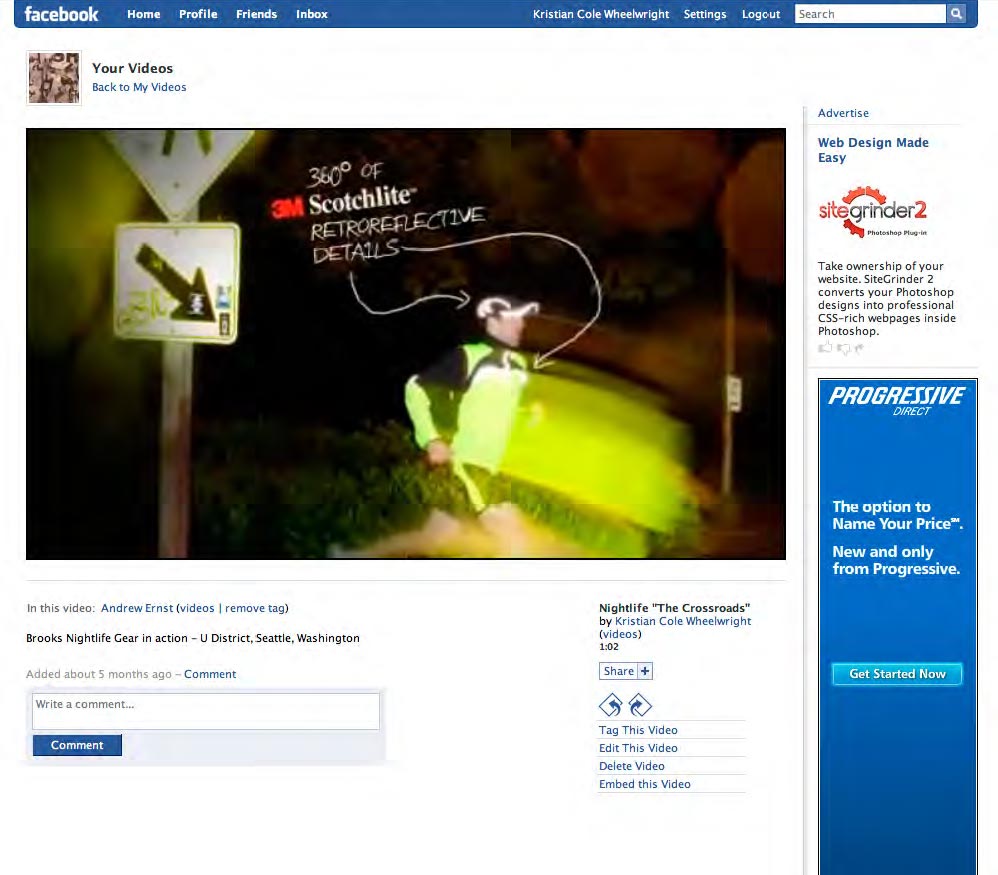This screenshot has height=875, width=998.
Task: Click the Write a comment field
Action: tap(206, 711)
